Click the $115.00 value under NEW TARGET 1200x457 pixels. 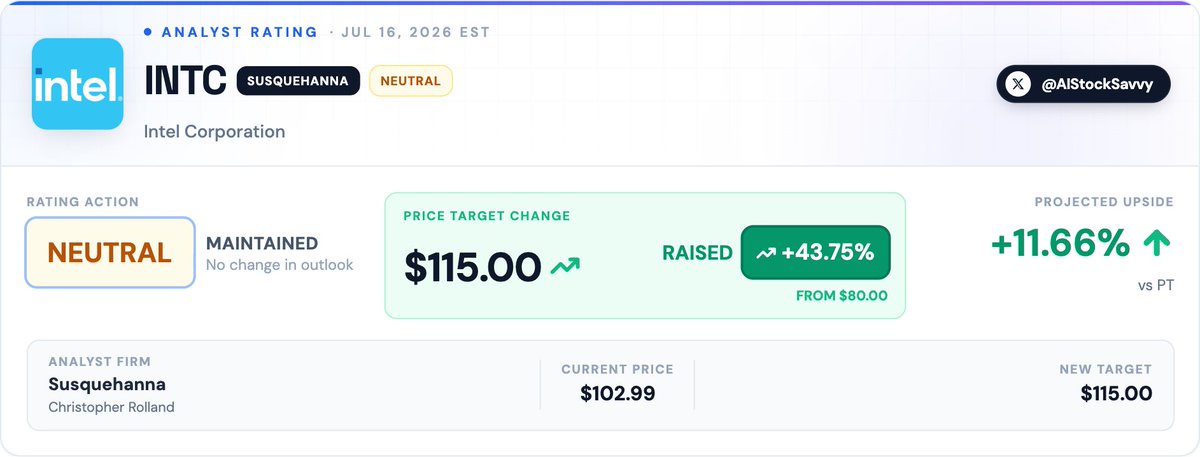1116,394
